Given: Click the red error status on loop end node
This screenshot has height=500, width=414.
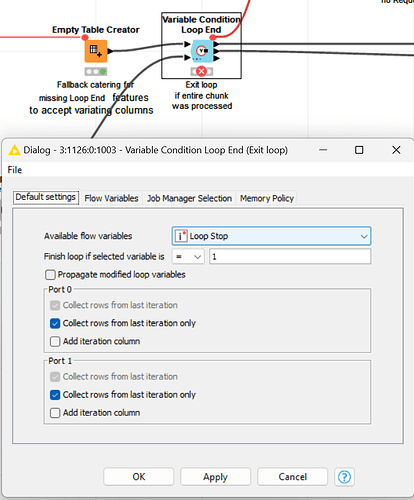Looking at the screenshot, I should pos(201,71).
